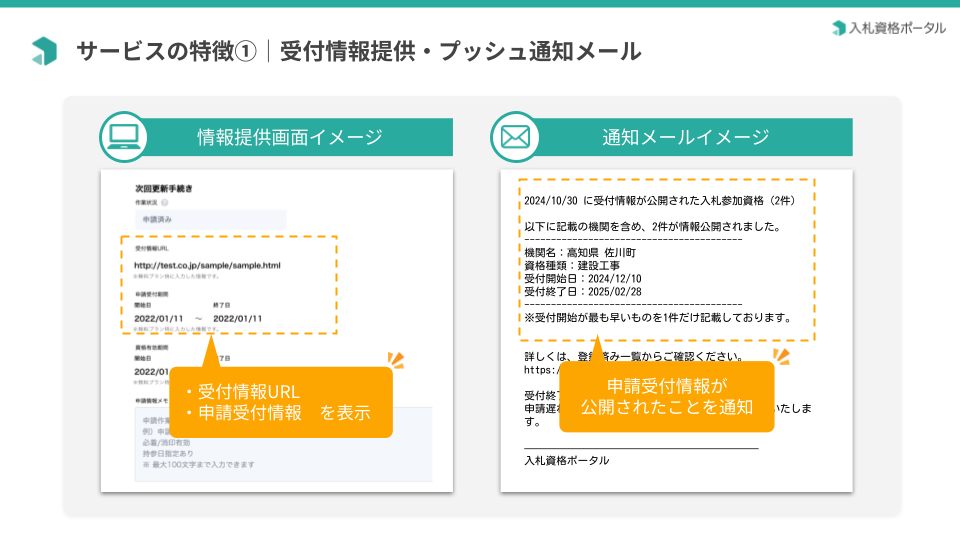Select the 情報提供画面イメージ header banner

tap(290, 137)
